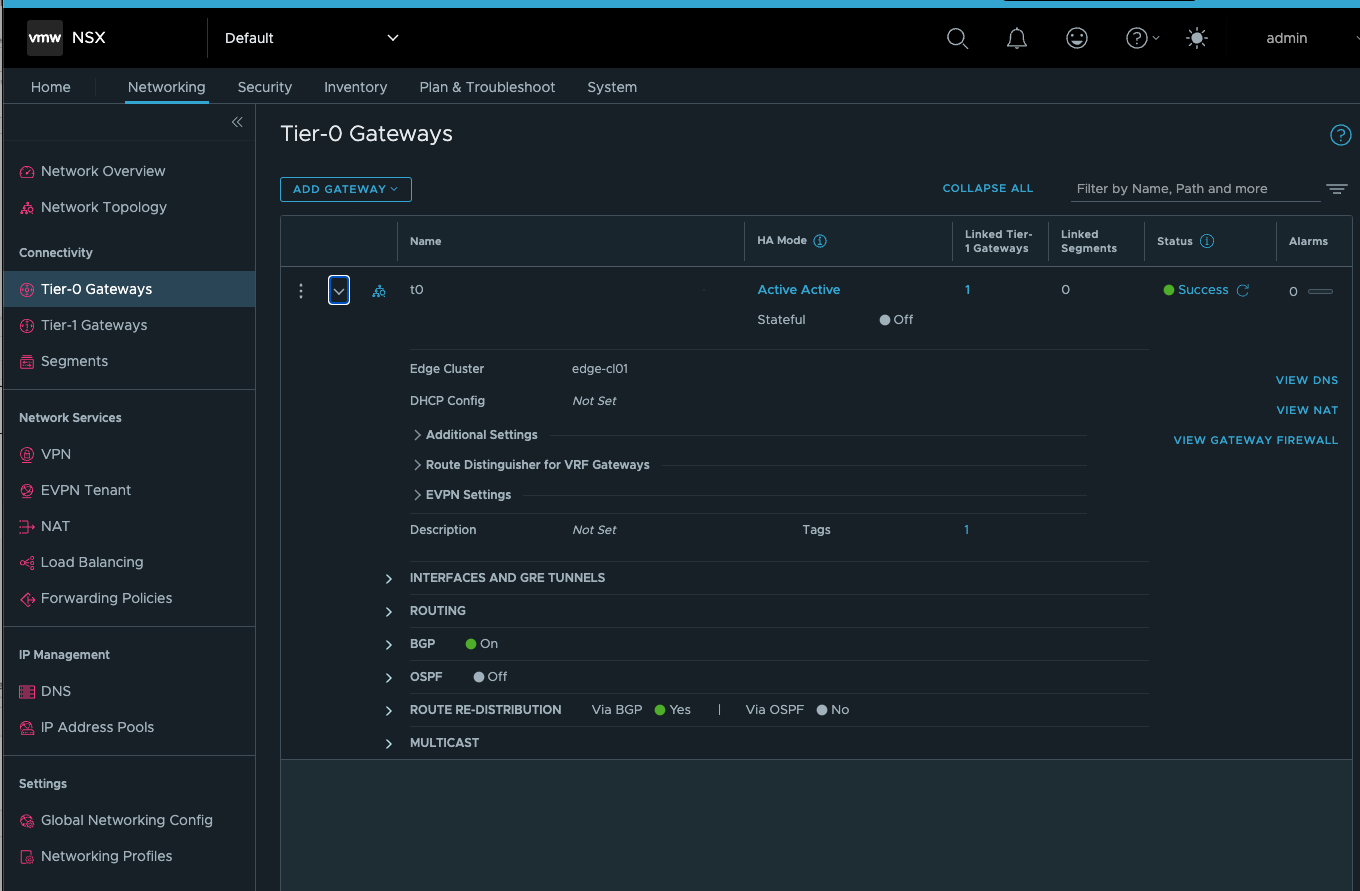Screen dimensions: 1360x891
Task: Click the Load Balancing icon
Action: click(27, 563)
